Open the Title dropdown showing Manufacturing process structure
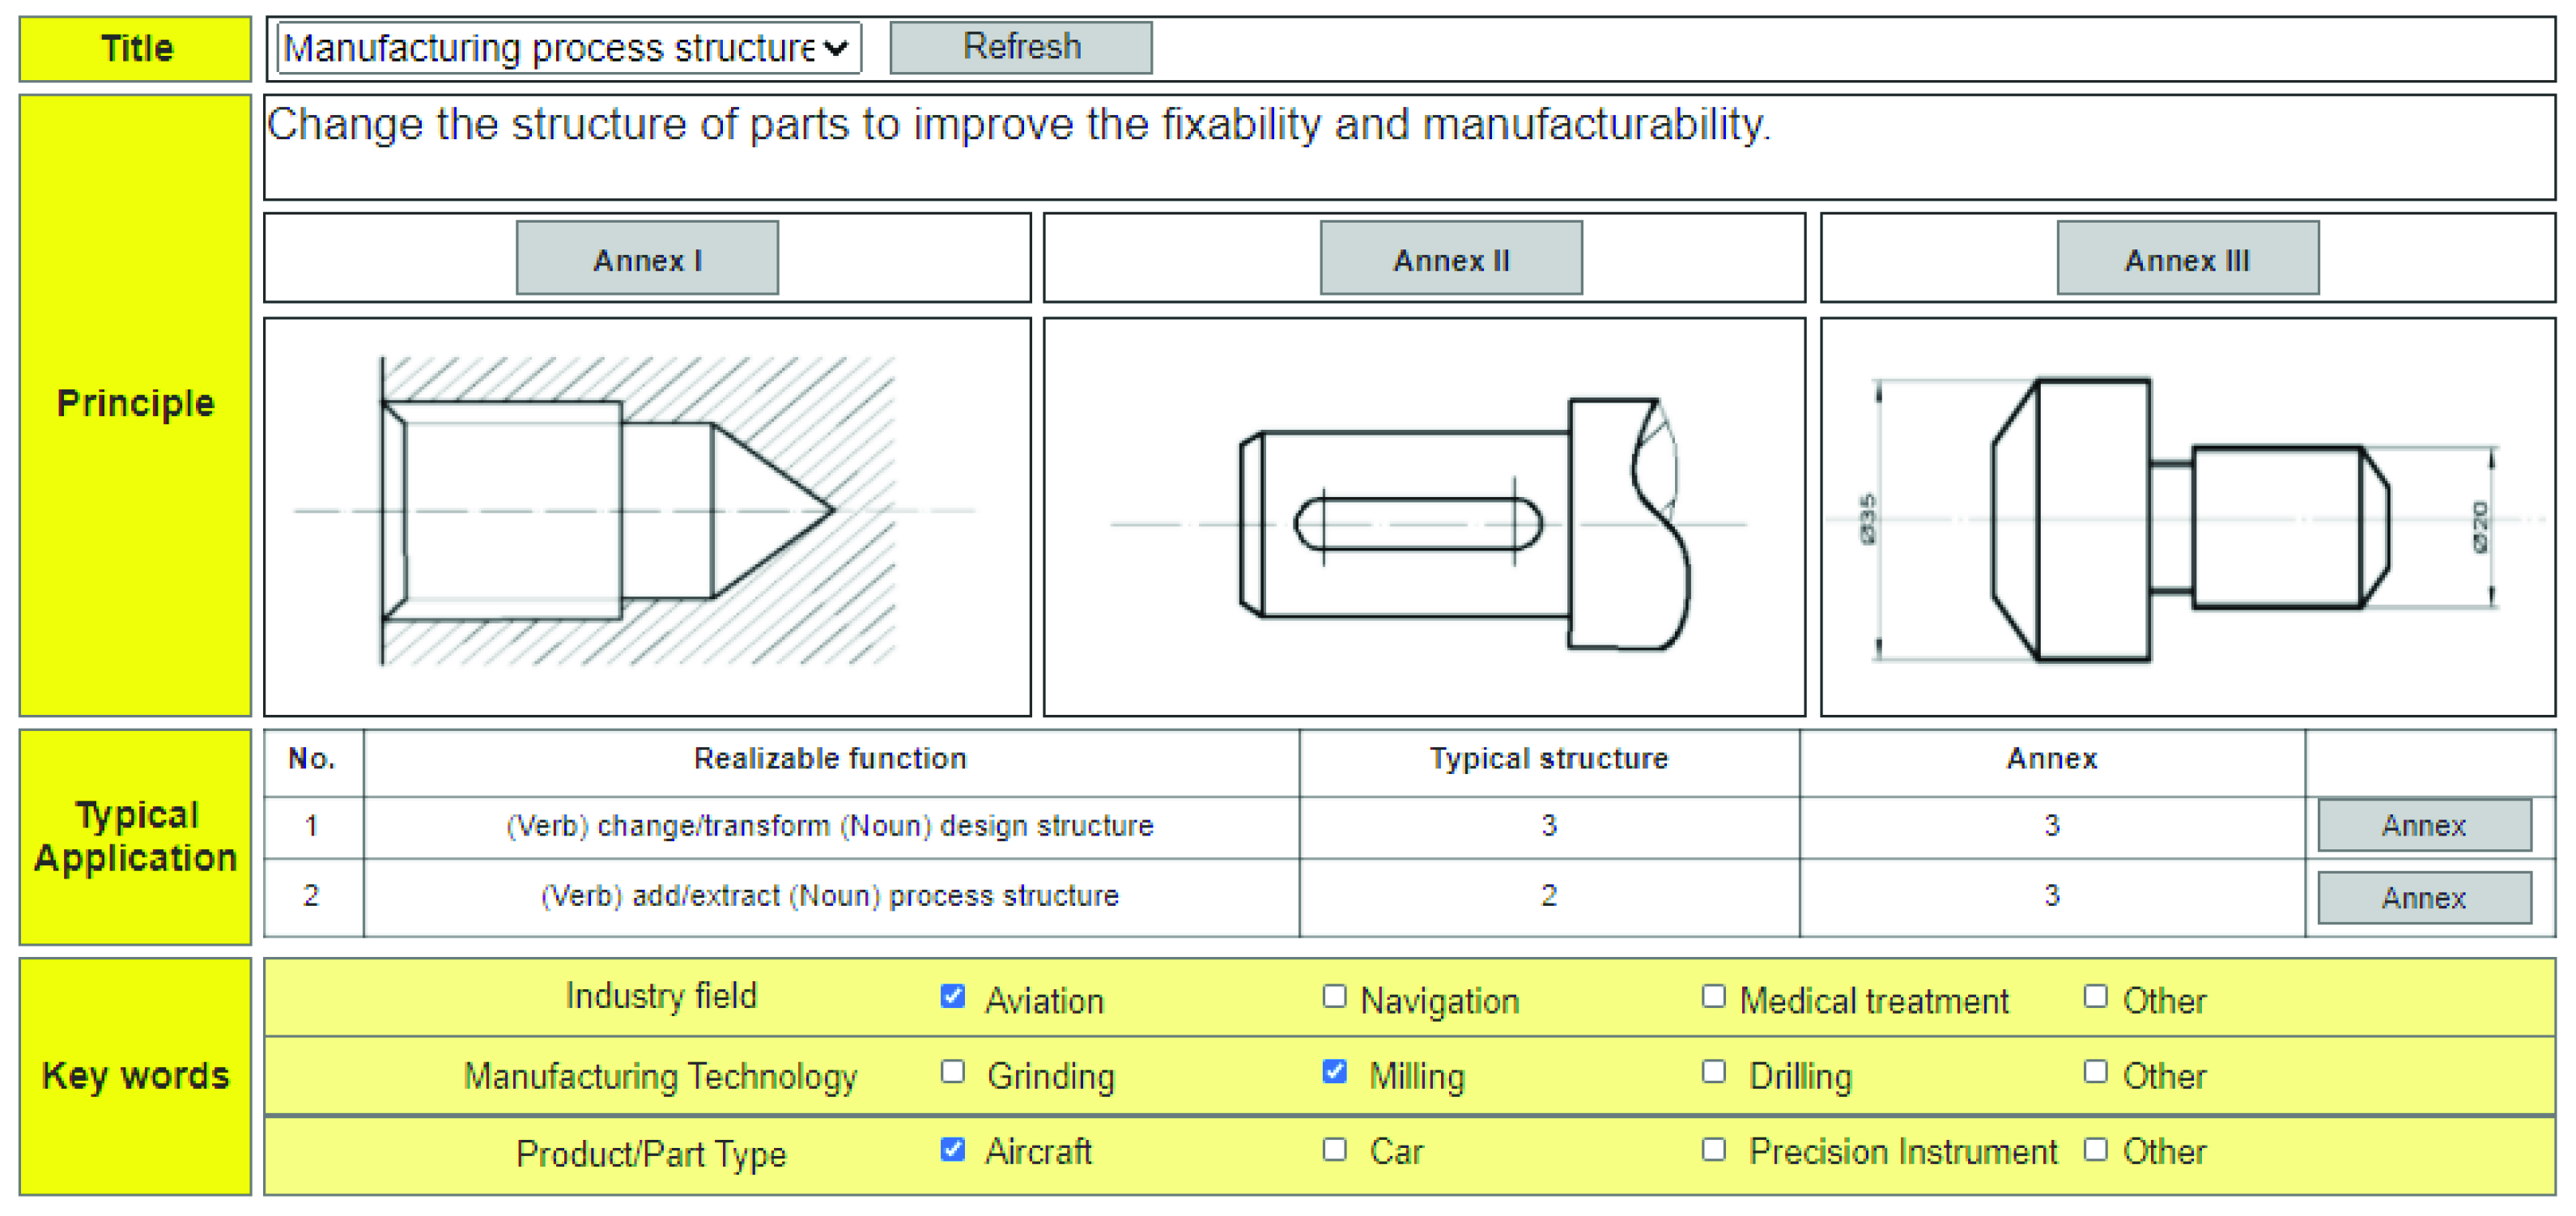Viewport: 2576px width, 1216px height. (x=567, y=48)
